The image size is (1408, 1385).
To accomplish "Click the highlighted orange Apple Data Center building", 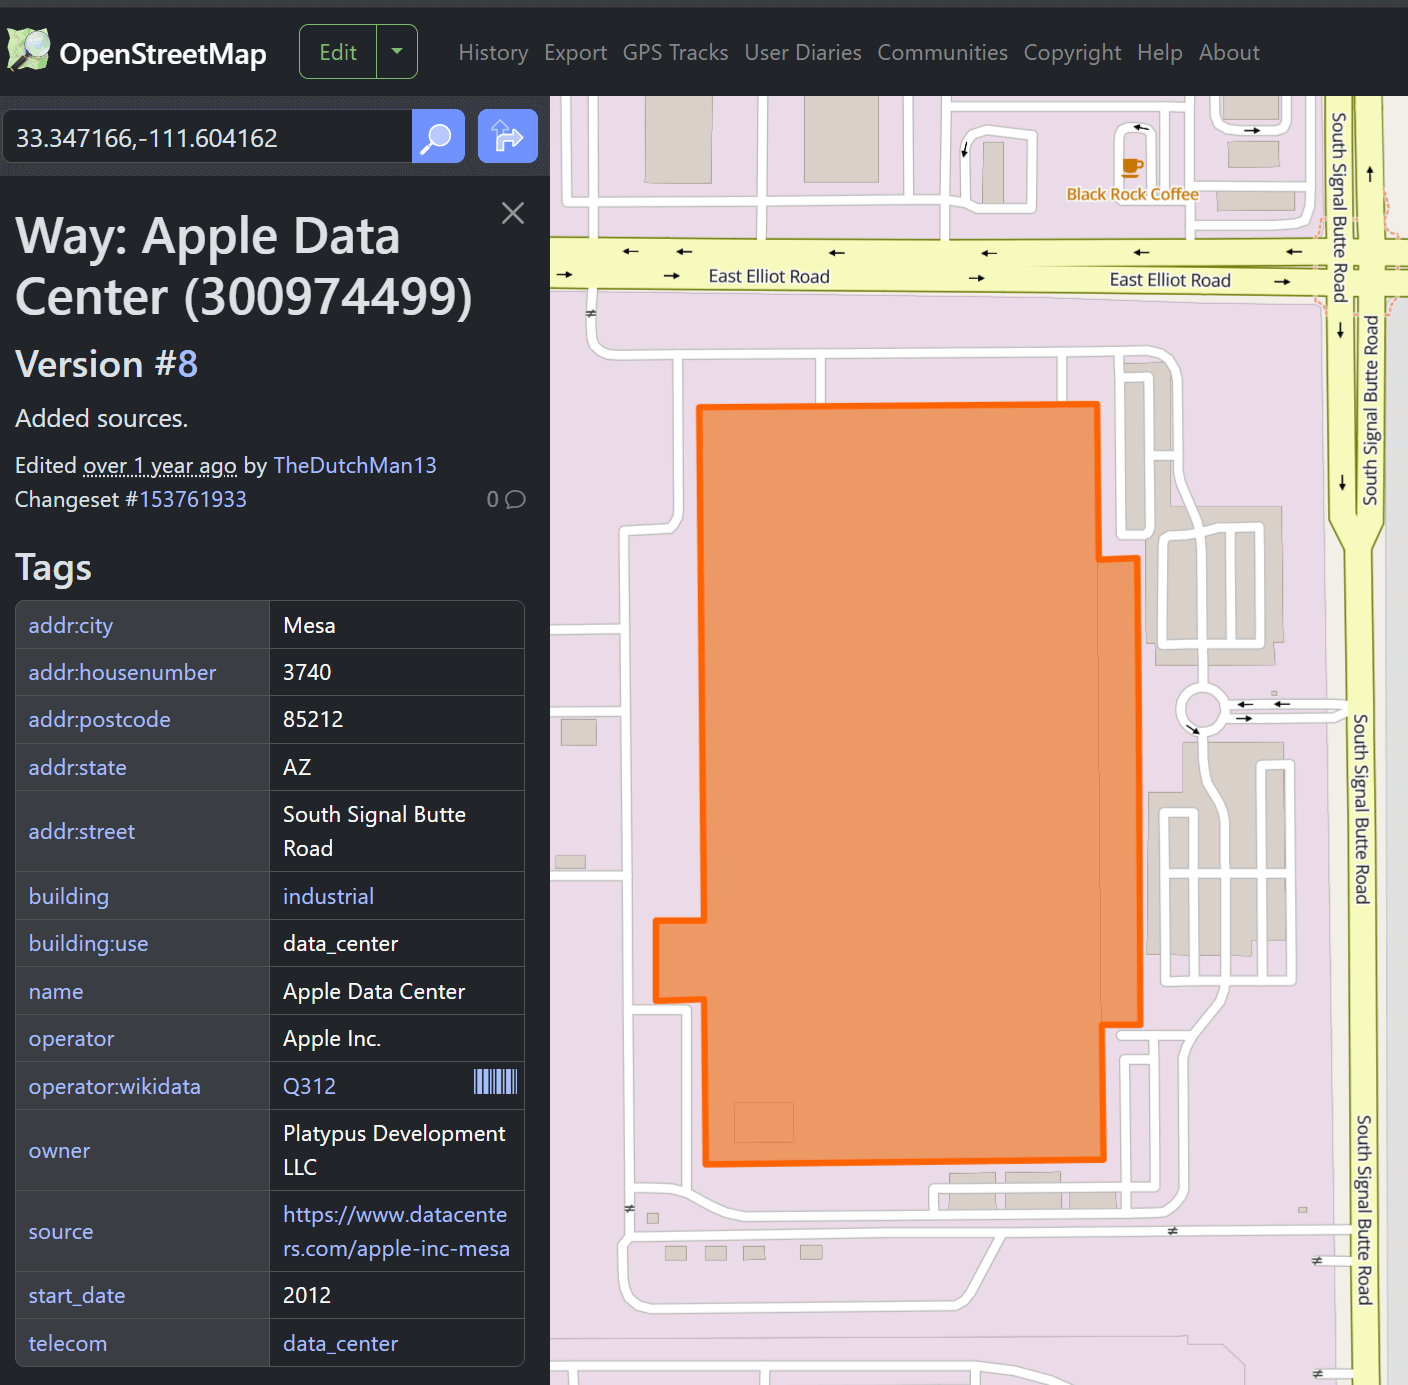I will coord(900,780).
